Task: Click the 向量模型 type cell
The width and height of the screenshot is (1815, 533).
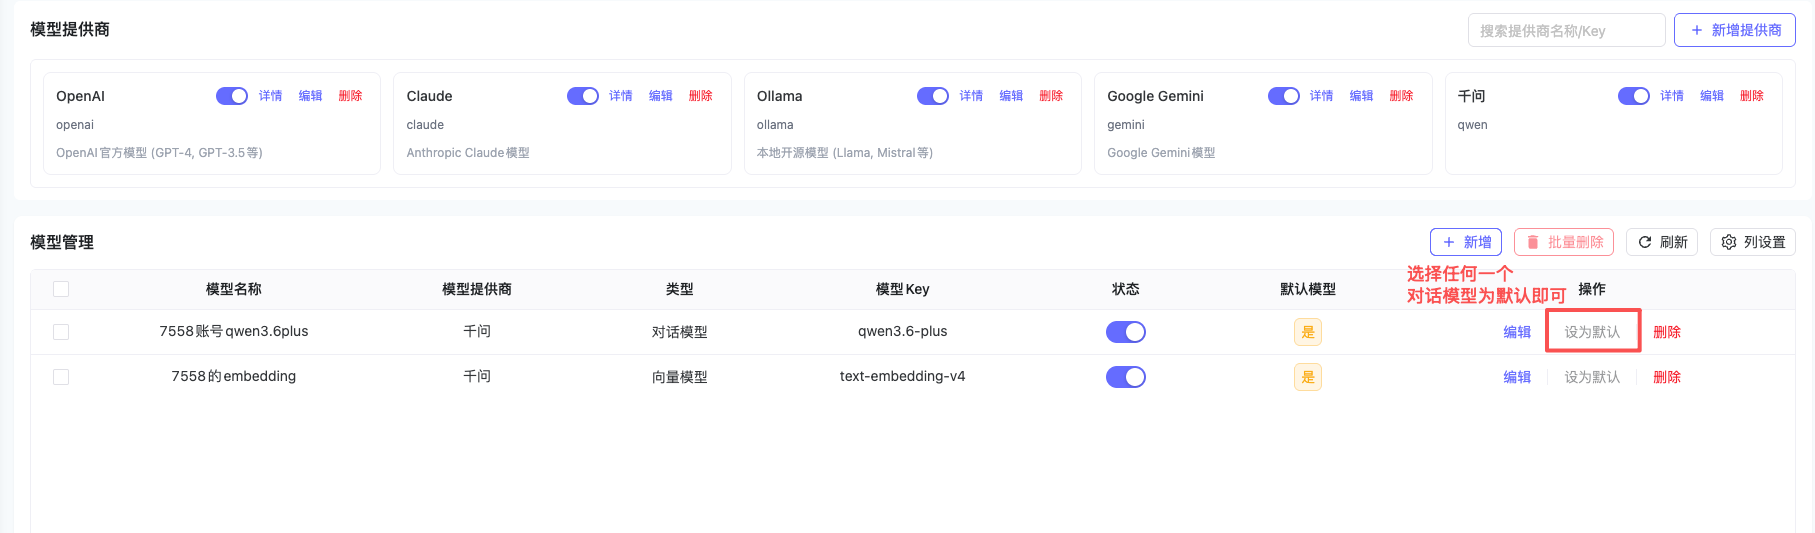Action: (x=680, y=377)
